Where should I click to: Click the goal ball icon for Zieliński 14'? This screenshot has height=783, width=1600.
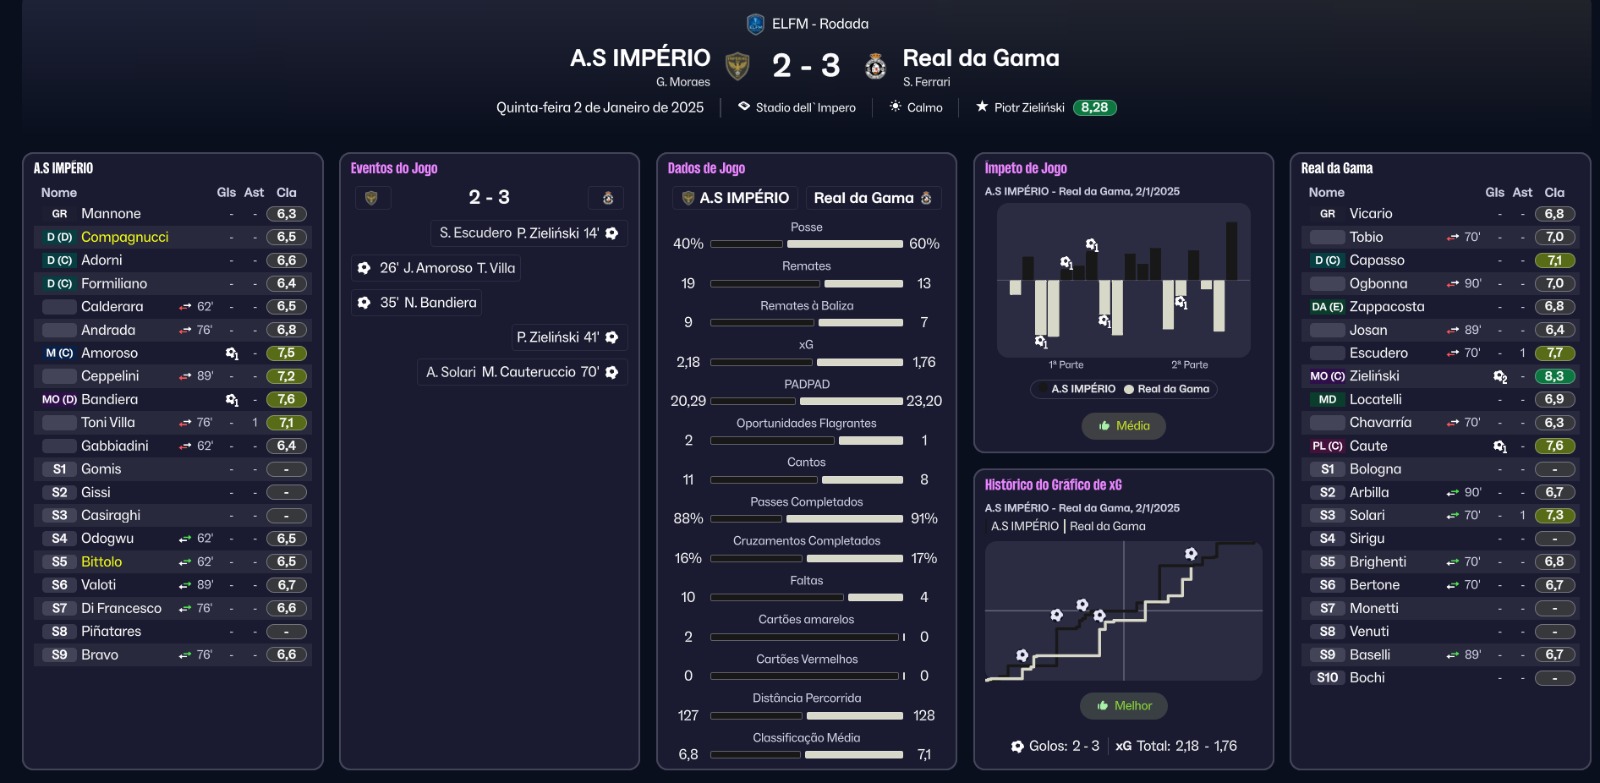(x=612, y=233)
